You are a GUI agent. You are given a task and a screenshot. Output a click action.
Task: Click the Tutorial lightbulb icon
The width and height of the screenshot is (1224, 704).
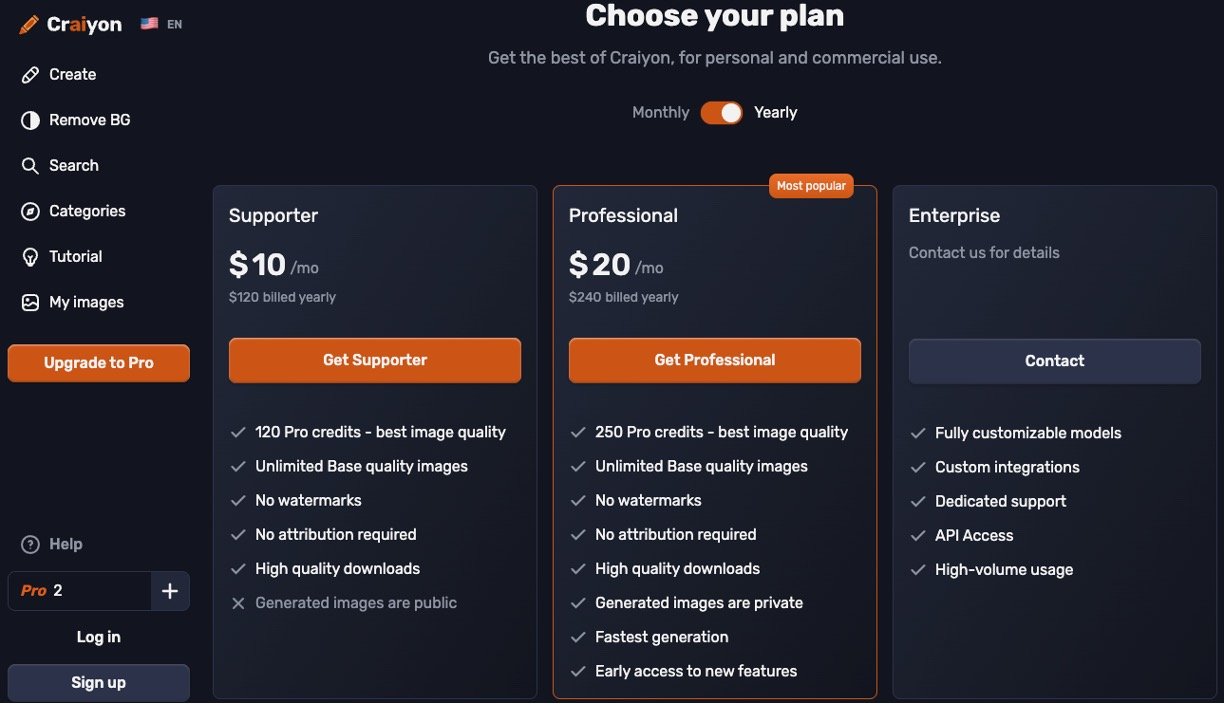(30, 257)
